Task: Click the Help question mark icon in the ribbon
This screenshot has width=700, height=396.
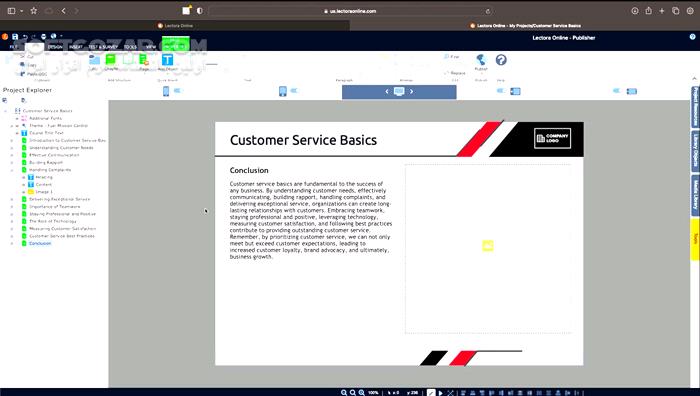Action: (501, 60)
